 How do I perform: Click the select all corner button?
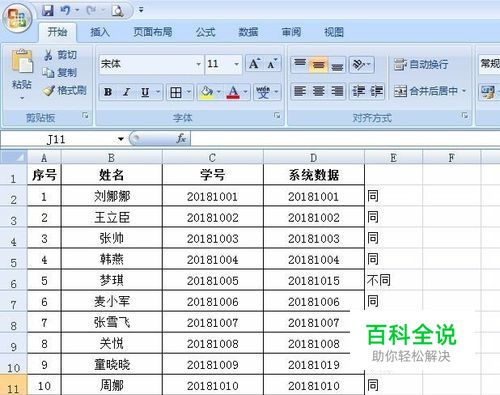point(13,157)
